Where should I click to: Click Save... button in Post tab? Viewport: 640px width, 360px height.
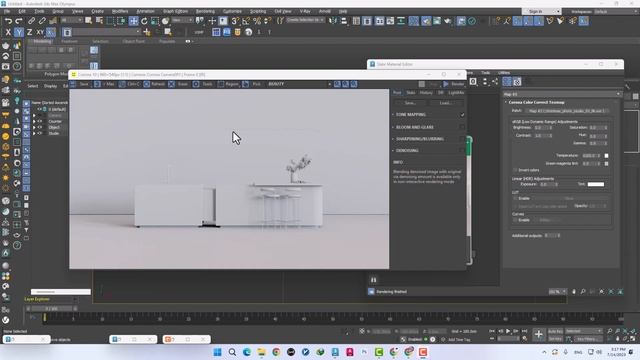[x=410, y=103]
